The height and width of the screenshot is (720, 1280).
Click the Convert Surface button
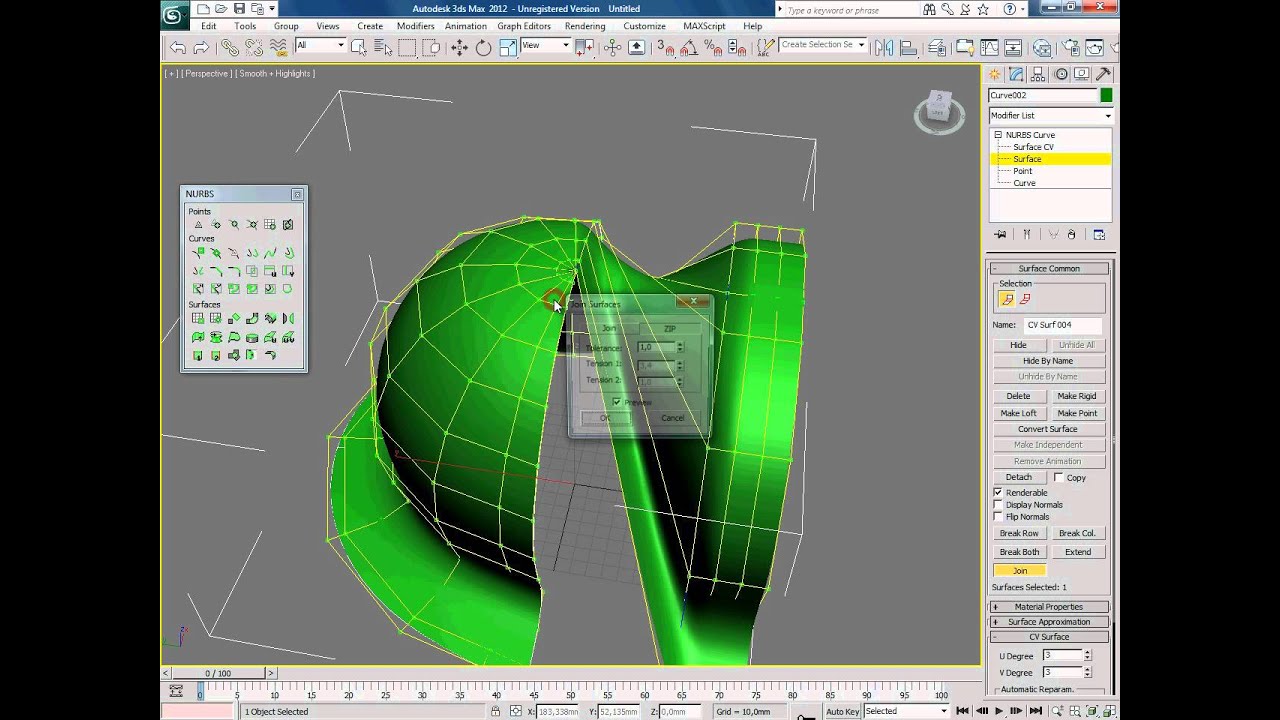click(1048, 429)
